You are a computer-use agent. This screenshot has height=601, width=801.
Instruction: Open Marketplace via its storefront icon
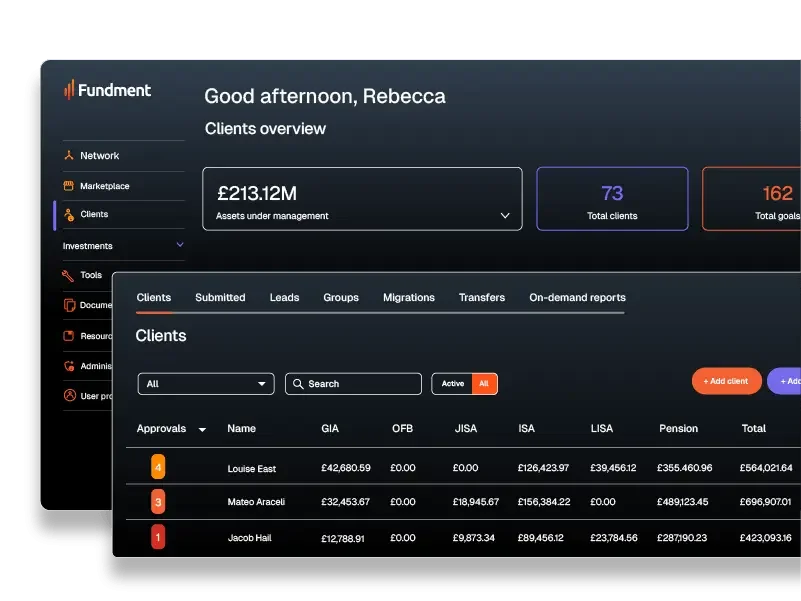pos(68,186)
